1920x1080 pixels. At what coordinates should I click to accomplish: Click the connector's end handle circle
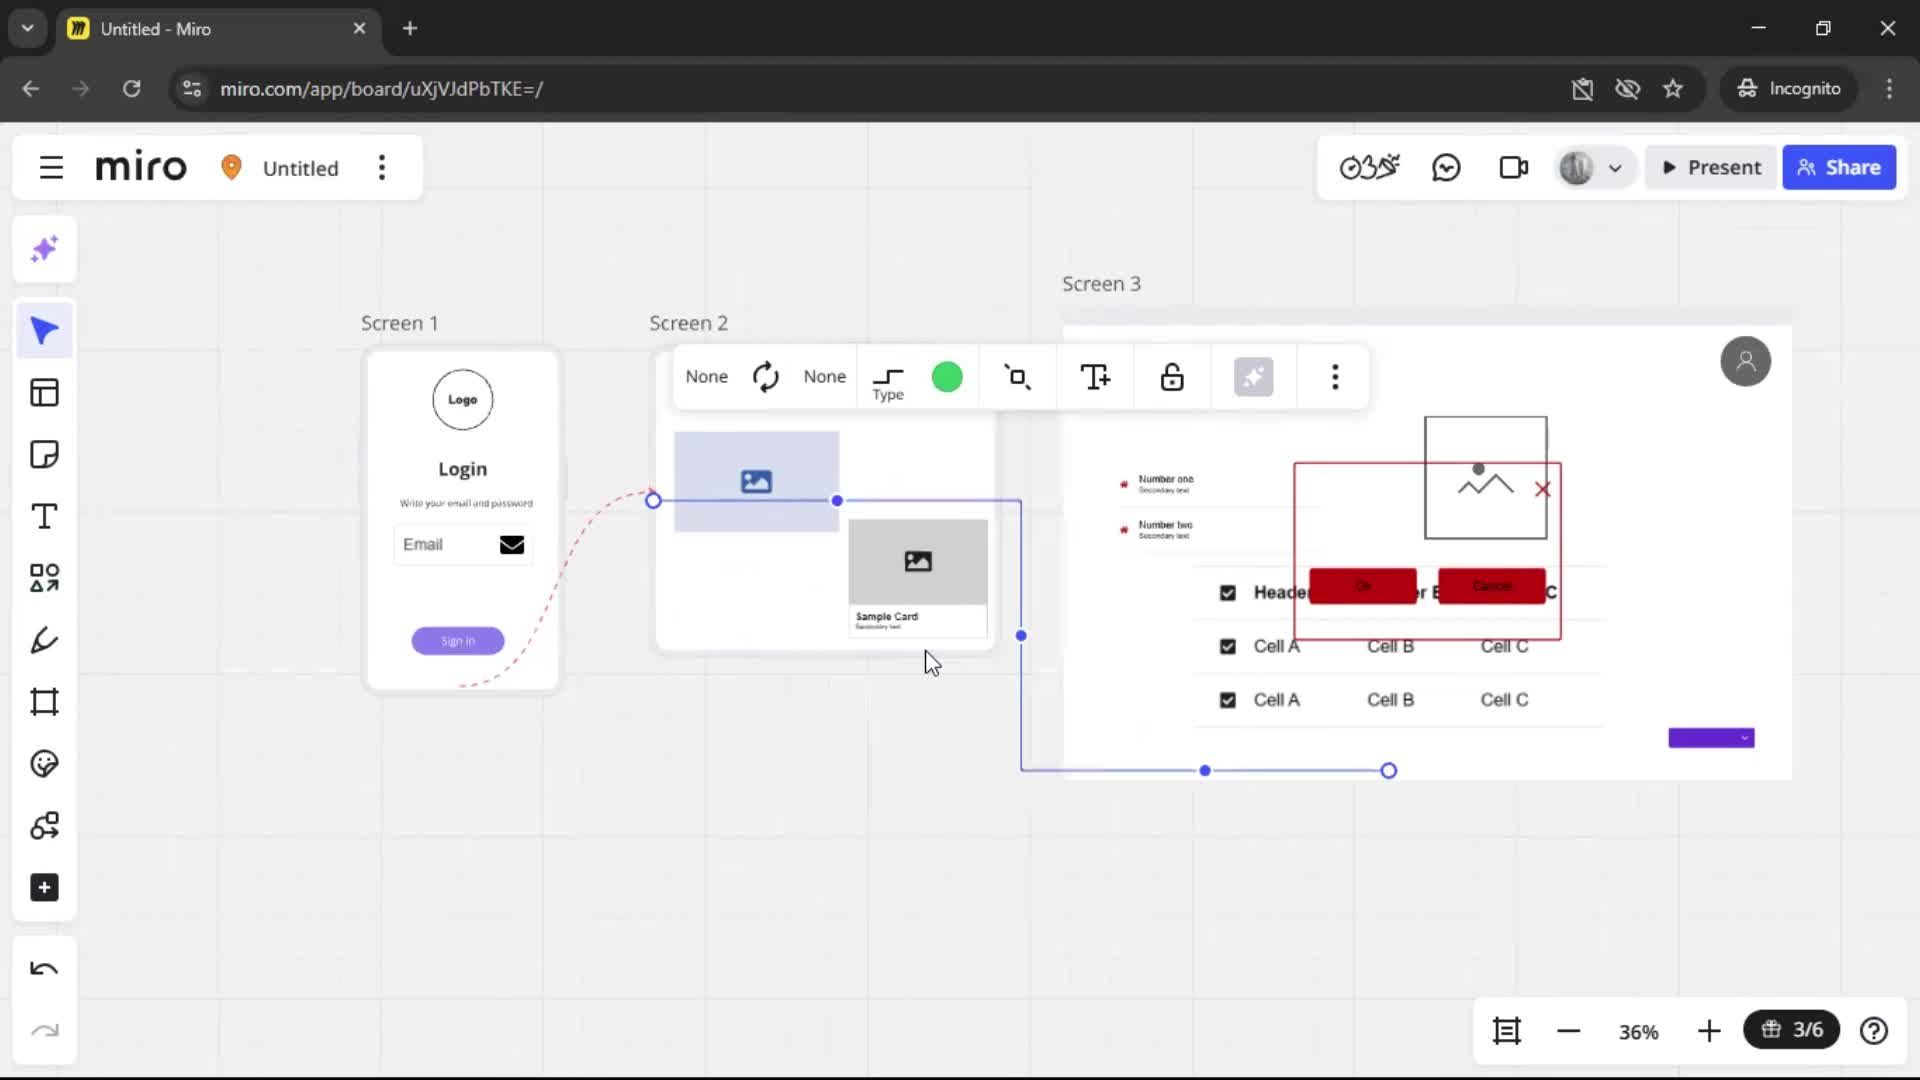(x=1389, y=771)
